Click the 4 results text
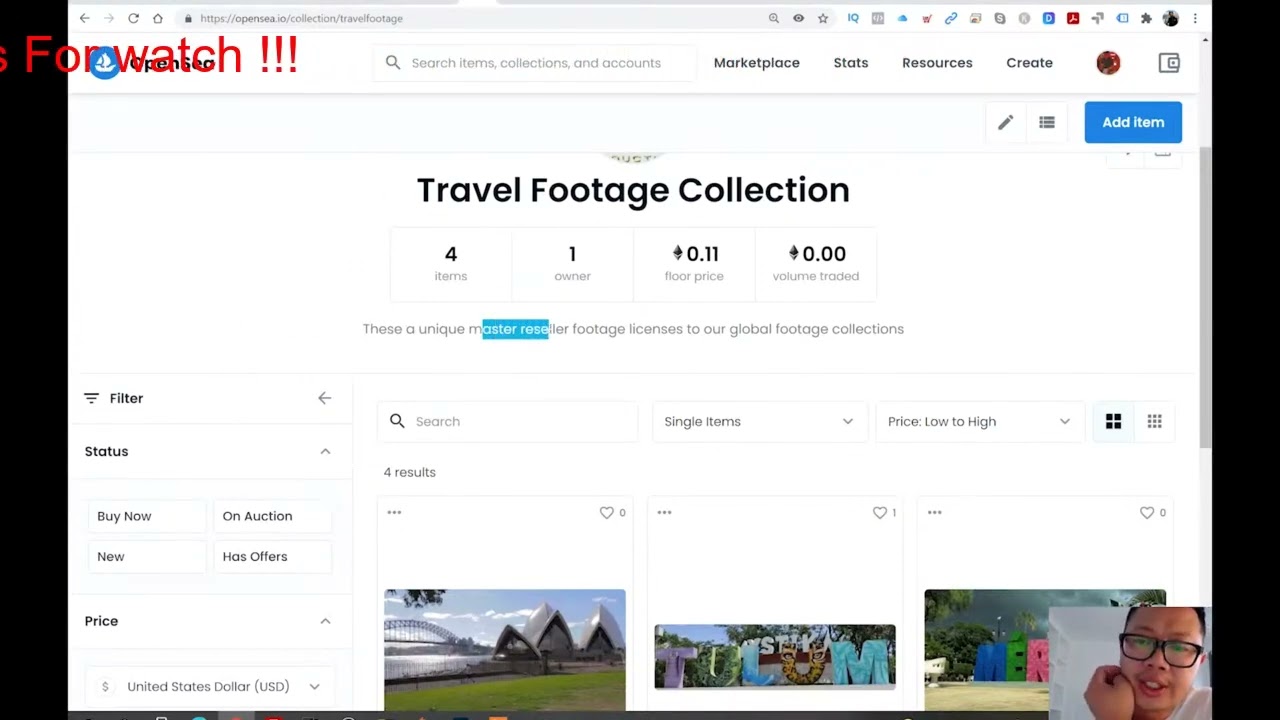Viewport: 1280px width, 720px height. [x=410, y=472]
